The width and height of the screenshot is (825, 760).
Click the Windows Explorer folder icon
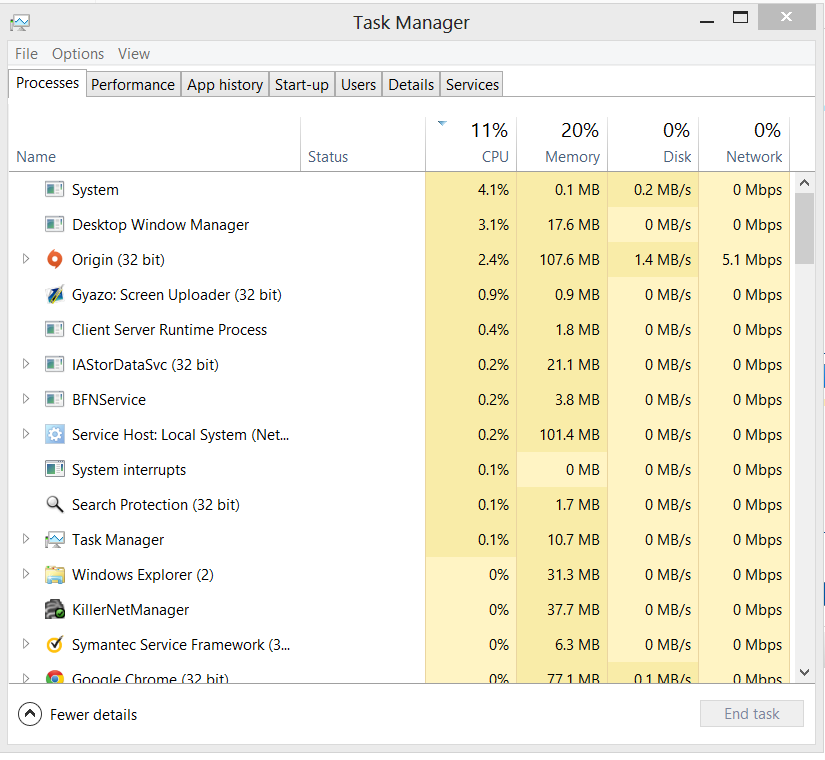pyautogui.click(x=55, y=575)
